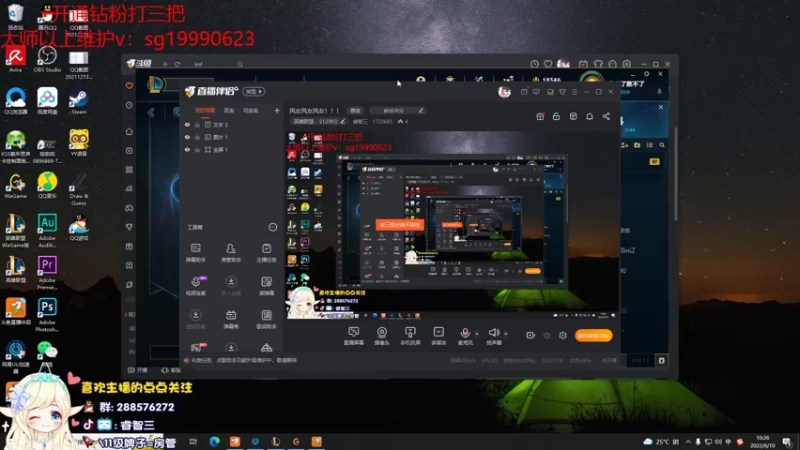
Task: Open Adobe Premiere desktop shortcut
Action: pos(47,273)
